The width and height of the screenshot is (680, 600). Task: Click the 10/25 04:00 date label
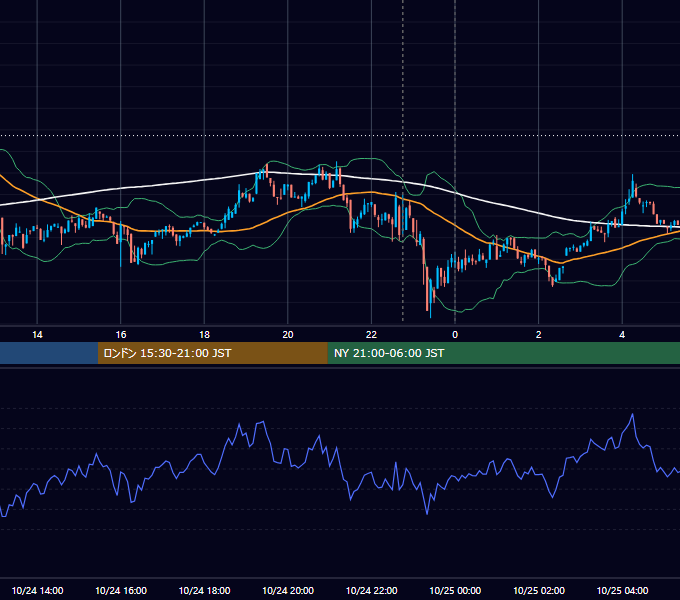pyautogui.click(x=622, y=590)
